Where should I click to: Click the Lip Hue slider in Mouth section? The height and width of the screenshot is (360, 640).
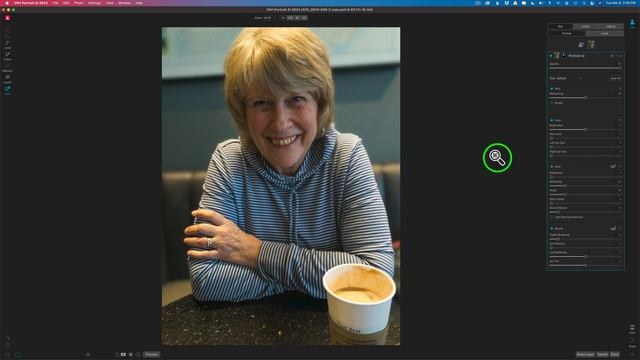585,265
